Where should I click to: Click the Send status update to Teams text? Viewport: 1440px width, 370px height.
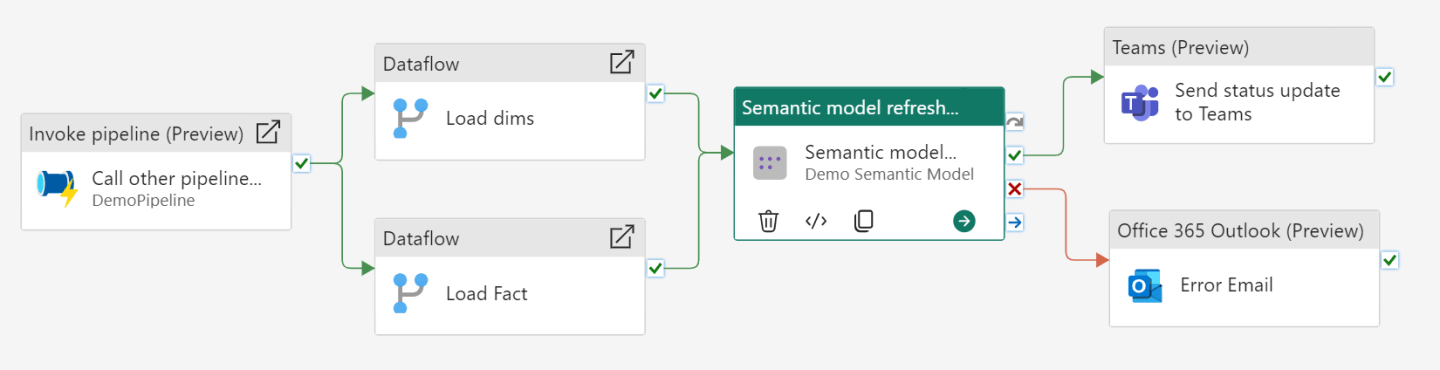[1257, 102]
